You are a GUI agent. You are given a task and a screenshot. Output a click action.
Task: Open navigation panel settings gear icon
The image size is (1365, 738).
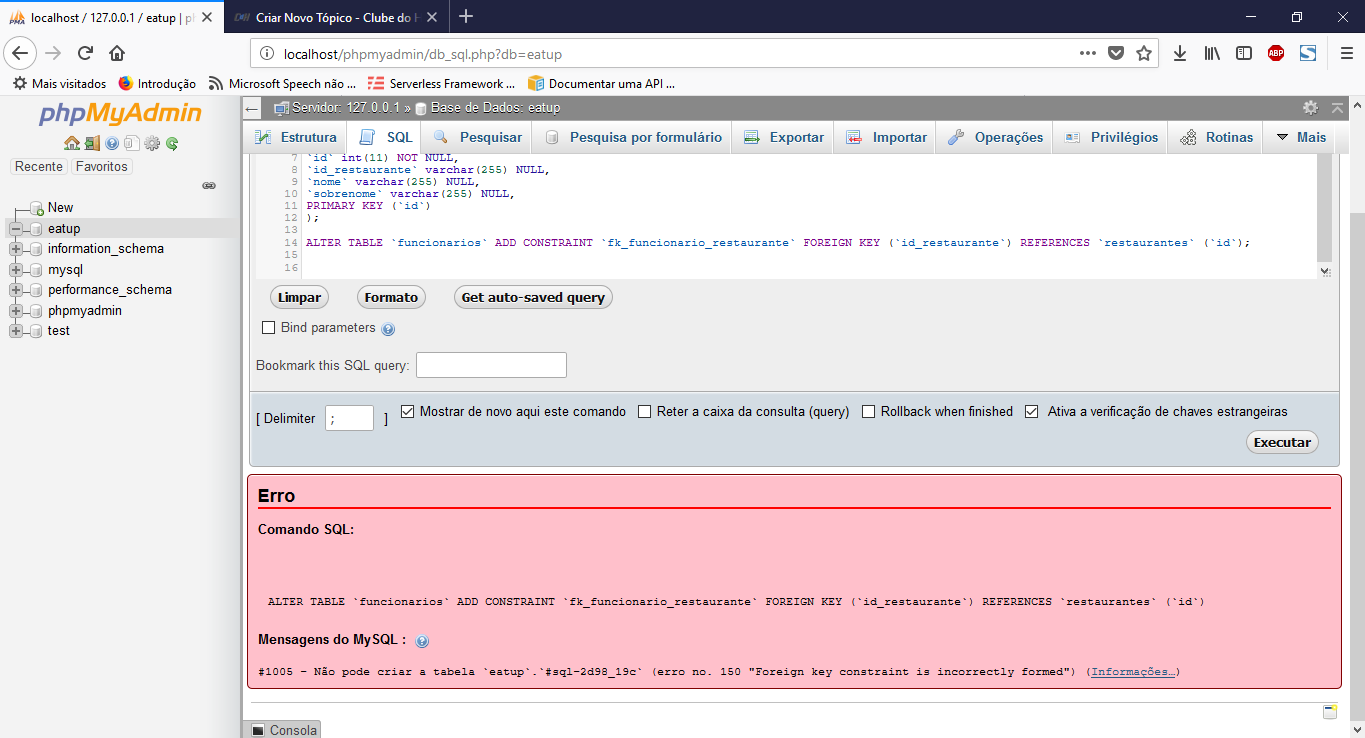tap(152, 143)
